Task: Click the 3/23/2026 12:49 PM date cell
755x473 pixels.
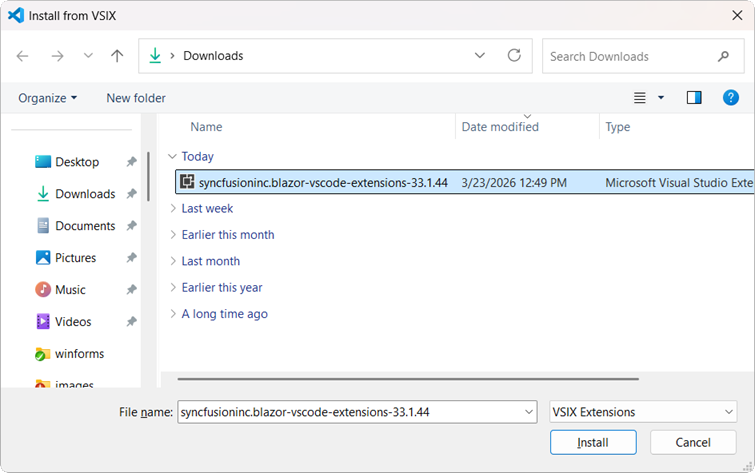Action: point(514,183)
